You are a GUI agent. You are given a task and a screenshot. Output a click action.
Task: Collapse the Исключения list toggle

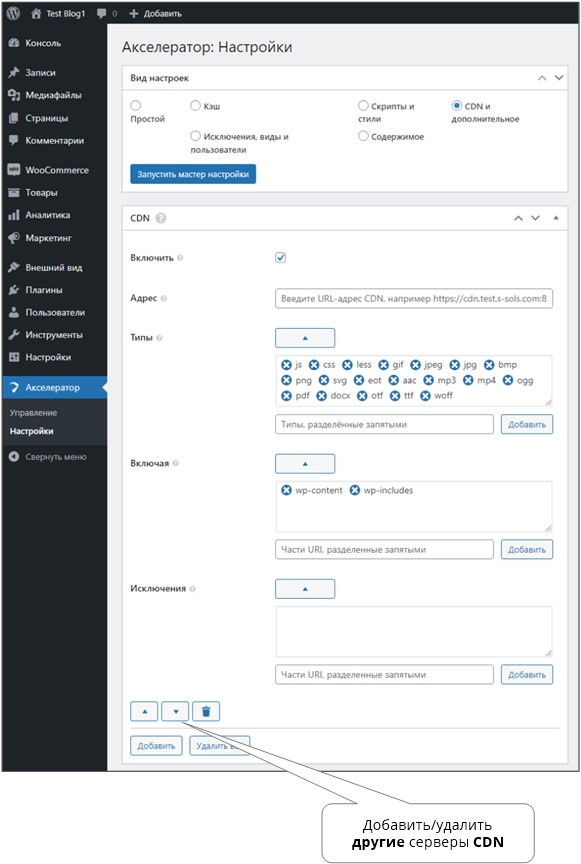tap(305, 588)
